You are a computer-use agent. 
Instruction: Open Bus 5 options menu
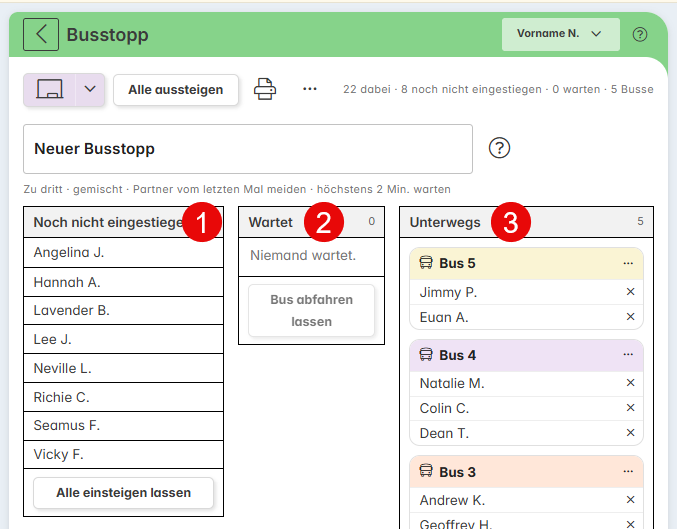[628, 263]
